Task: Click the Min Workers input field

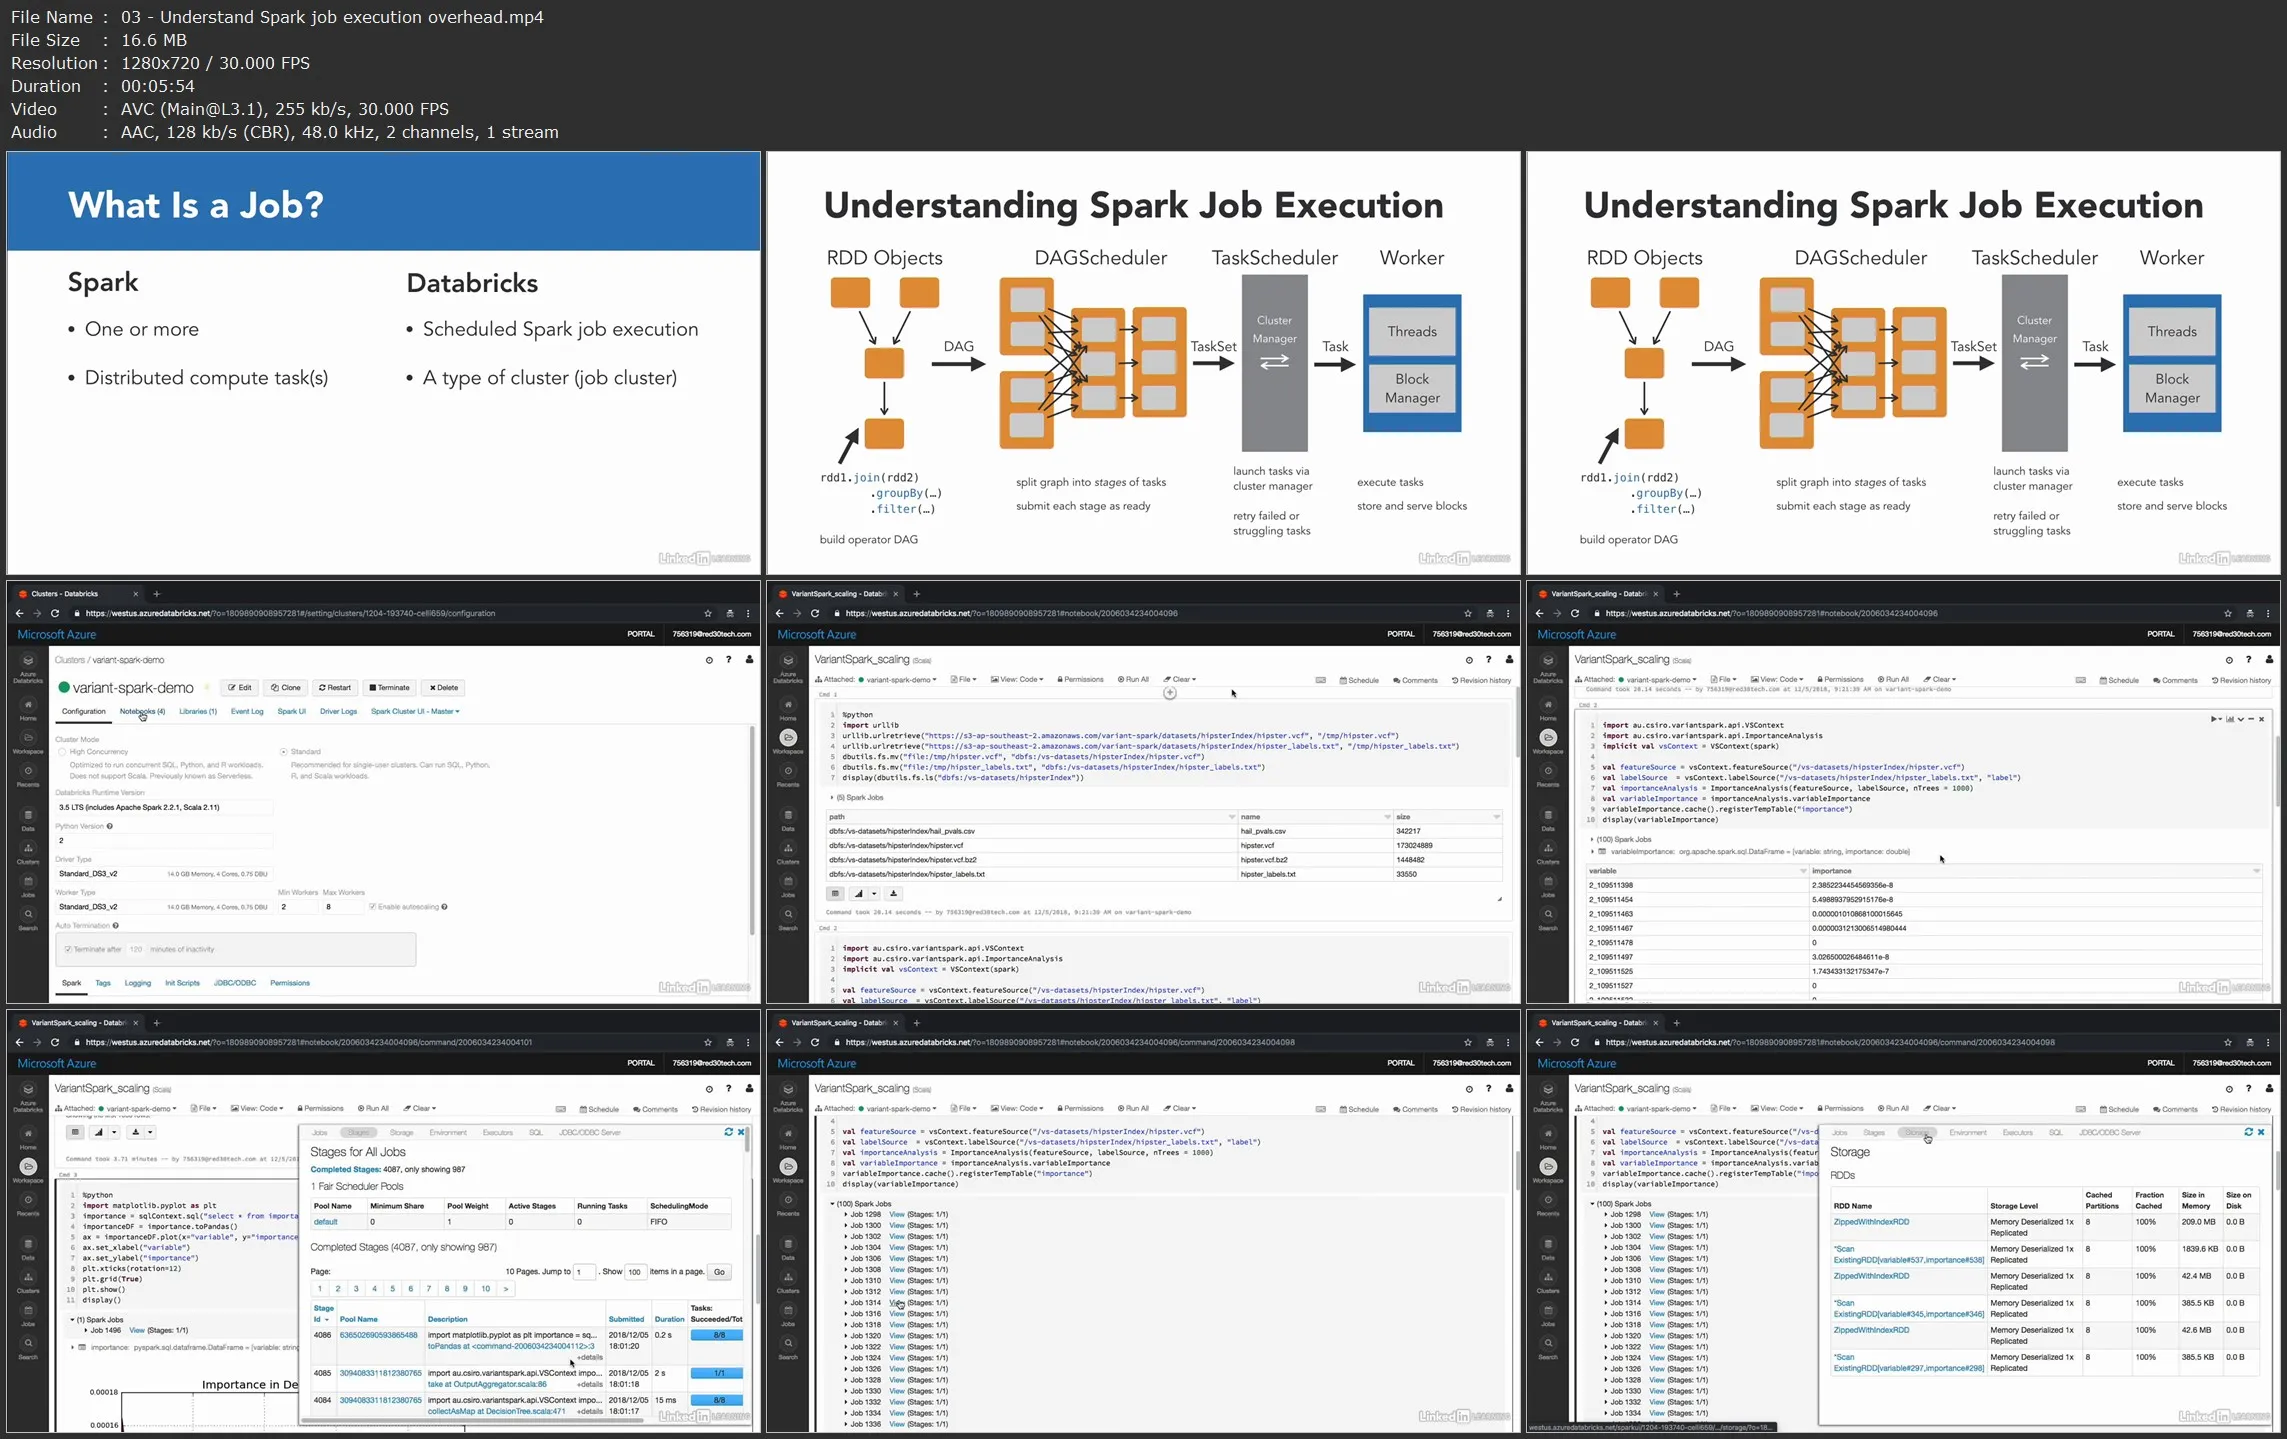Action: [298, 907]
